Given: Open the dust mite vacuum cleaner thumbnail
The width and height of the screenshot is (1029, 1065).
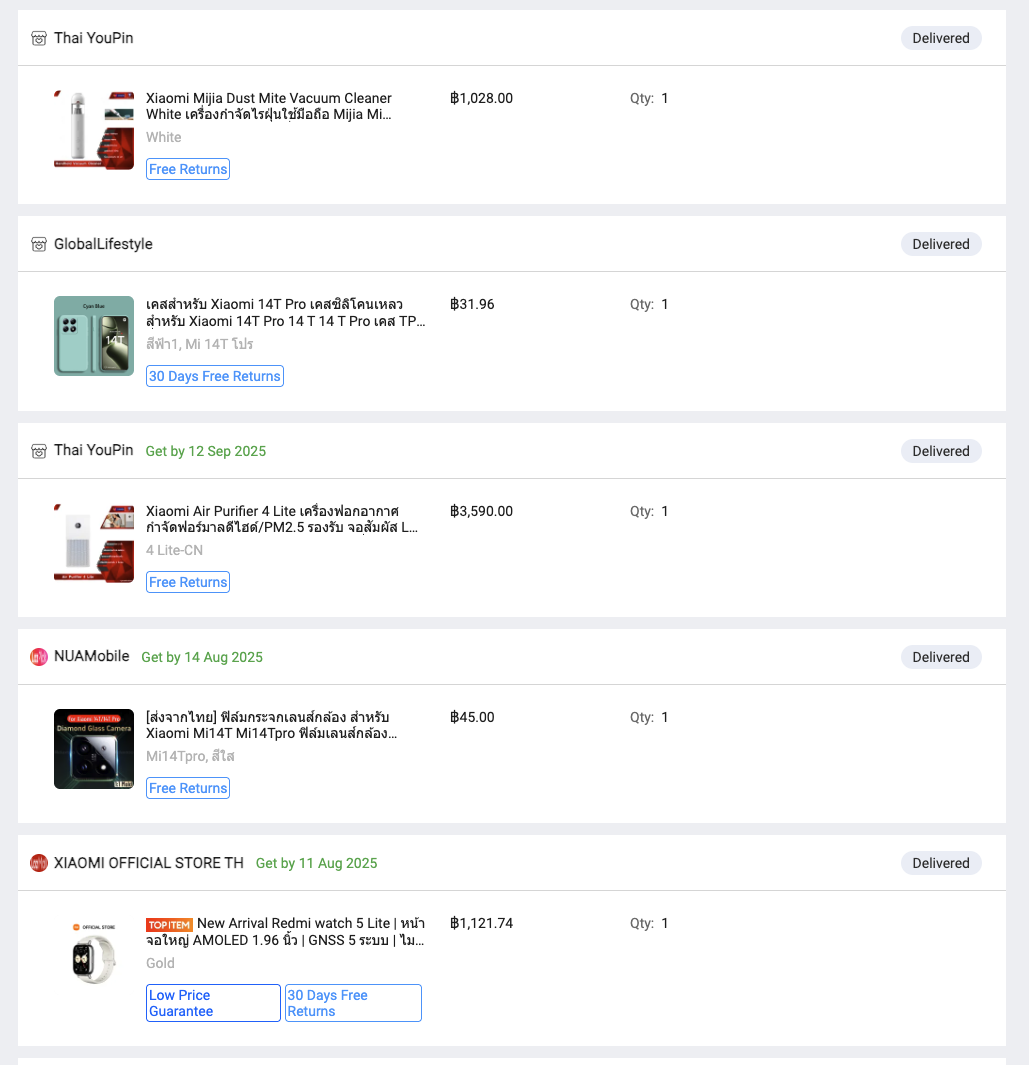Looking at the screenshot, I should click(94, 130).
